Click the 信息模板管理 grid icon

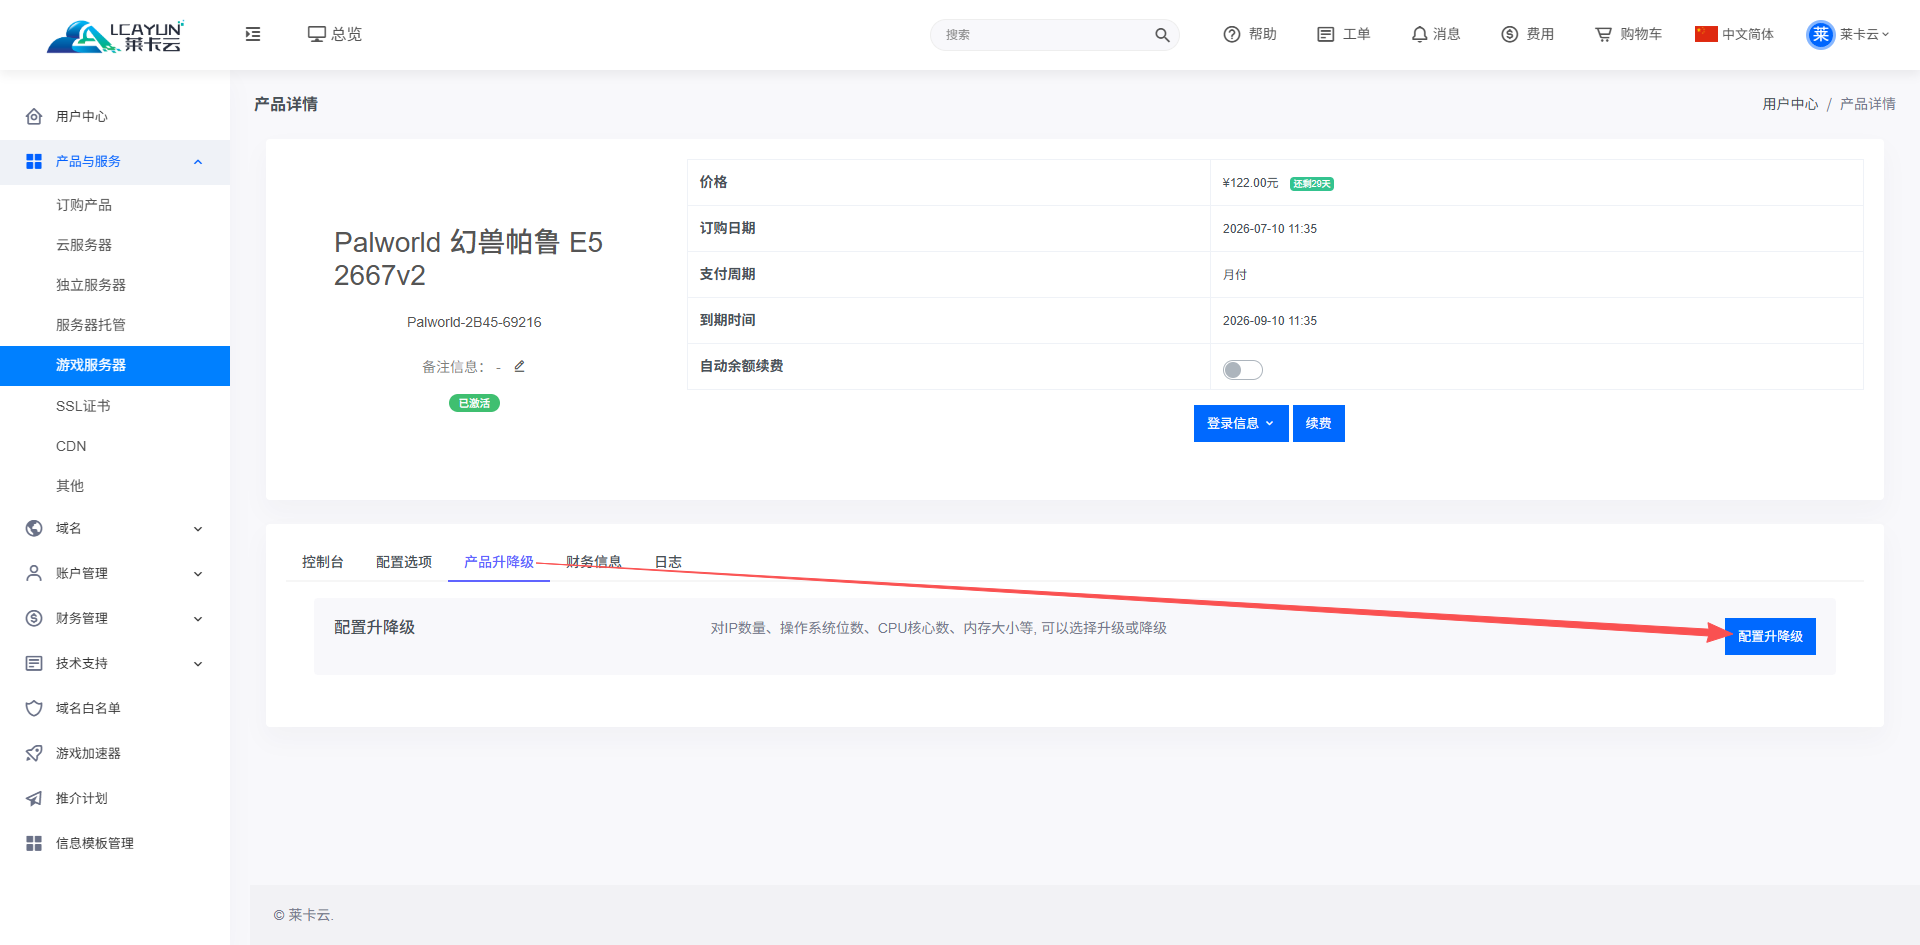pyautogui.click(x=34, y=843)
